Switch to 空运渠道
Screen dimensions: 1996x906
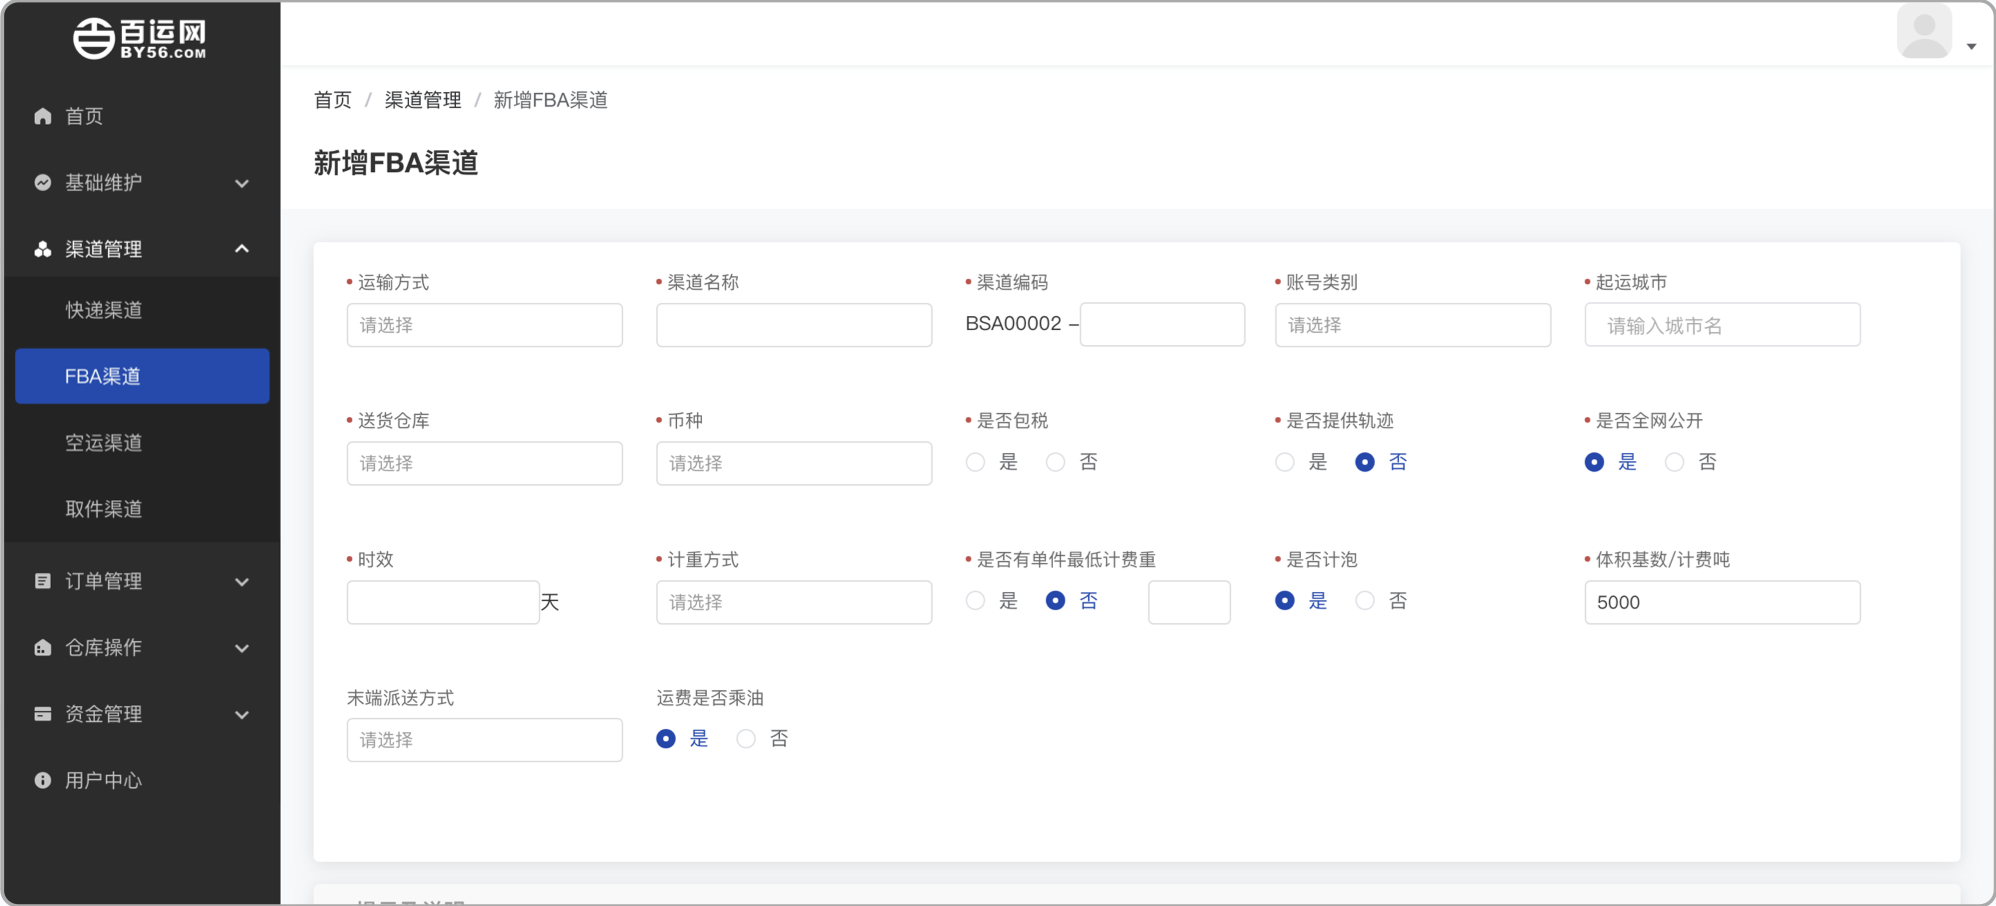103,442
